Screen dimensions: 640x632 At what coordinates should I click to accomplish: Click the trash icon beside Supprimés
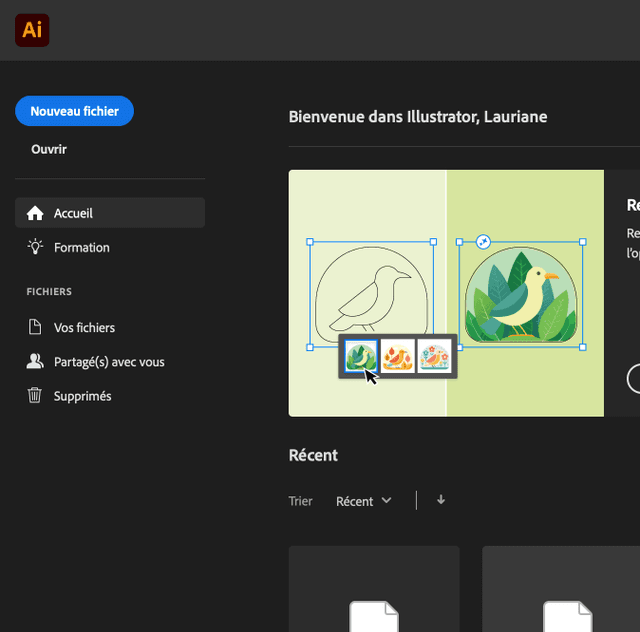point(35,396)
